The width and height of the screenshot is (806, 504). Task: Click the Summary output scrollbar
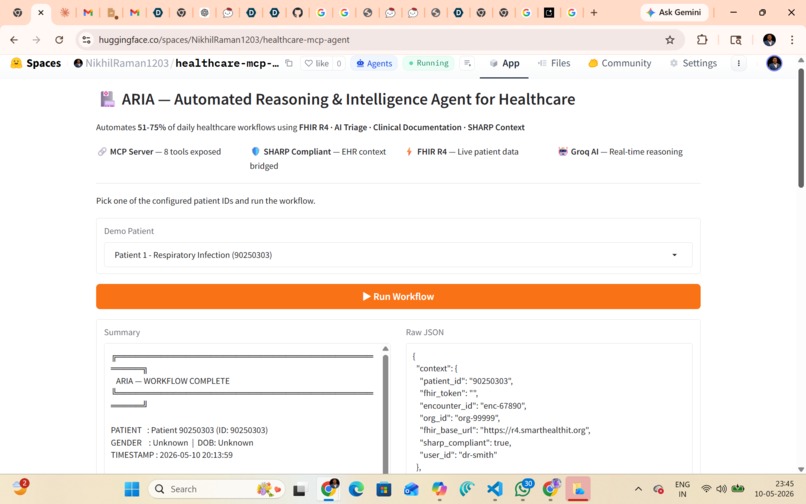point(386,414)
